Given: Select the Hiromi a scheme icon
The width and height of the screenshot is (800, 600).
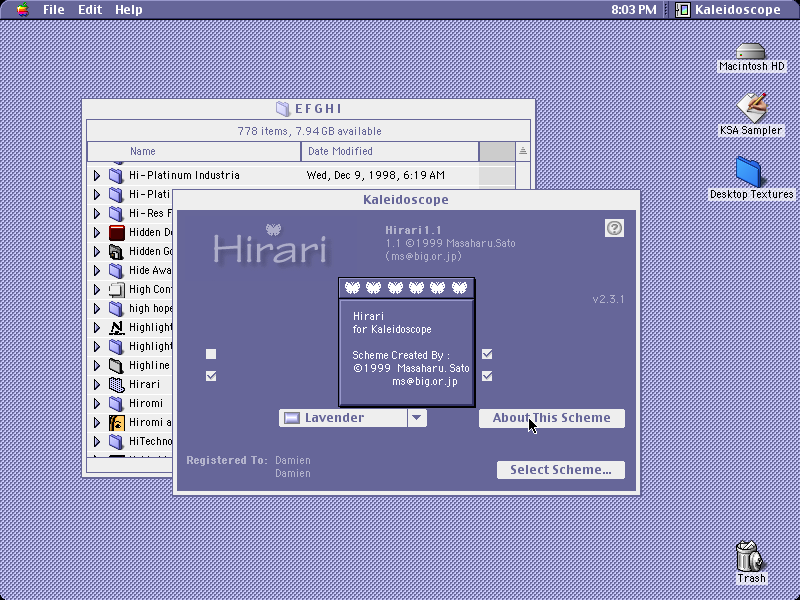Looking at the screenshot, I should pyautogui.click(x=116, y=422).
